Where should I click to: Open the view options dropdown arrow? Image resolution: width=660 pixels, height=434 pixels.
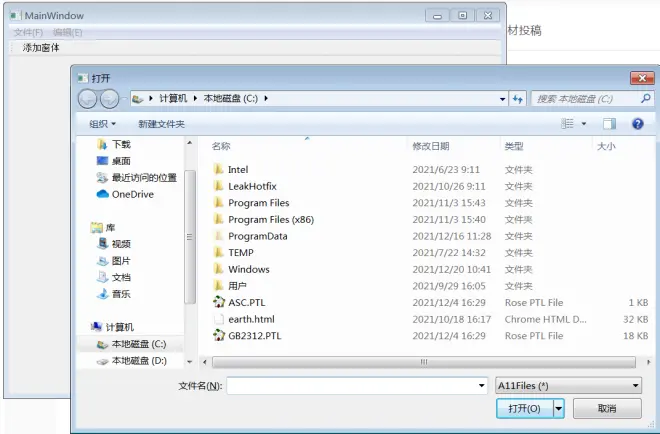584,124
